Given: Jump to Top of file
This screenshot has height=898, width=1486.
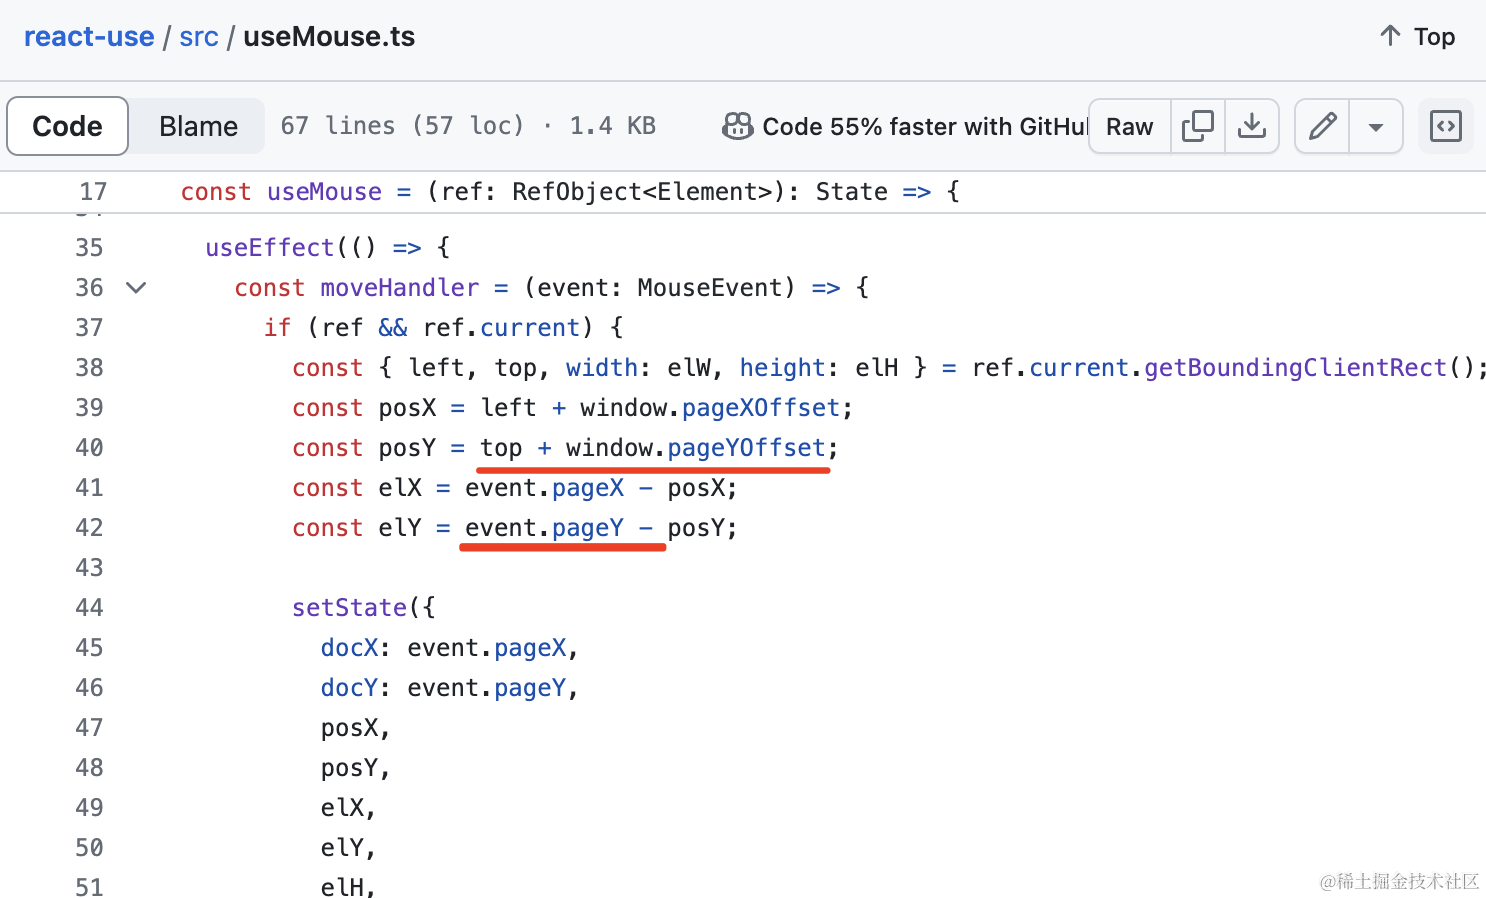Looking at the screenshot, I should point(1418,37).
